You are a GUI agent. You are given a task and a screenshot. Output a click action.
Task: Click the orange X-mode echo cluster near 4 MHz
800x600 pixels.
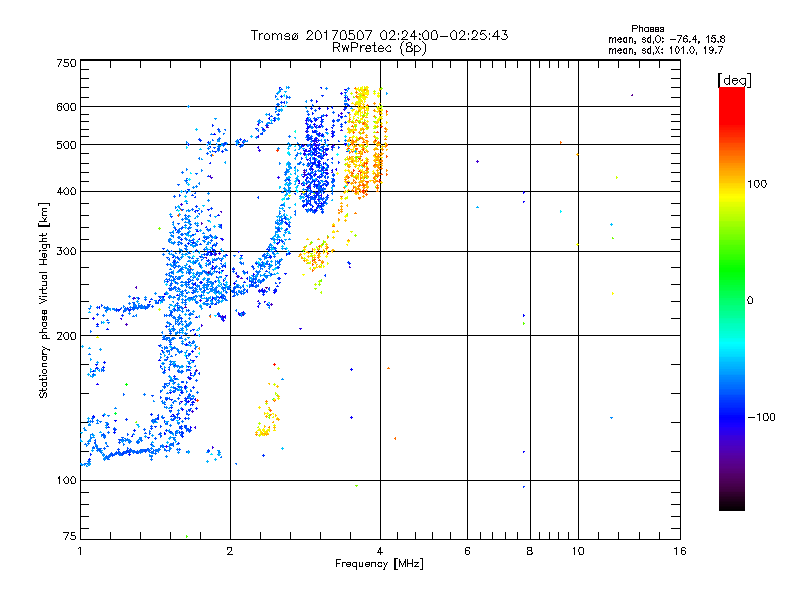point(364,143)
